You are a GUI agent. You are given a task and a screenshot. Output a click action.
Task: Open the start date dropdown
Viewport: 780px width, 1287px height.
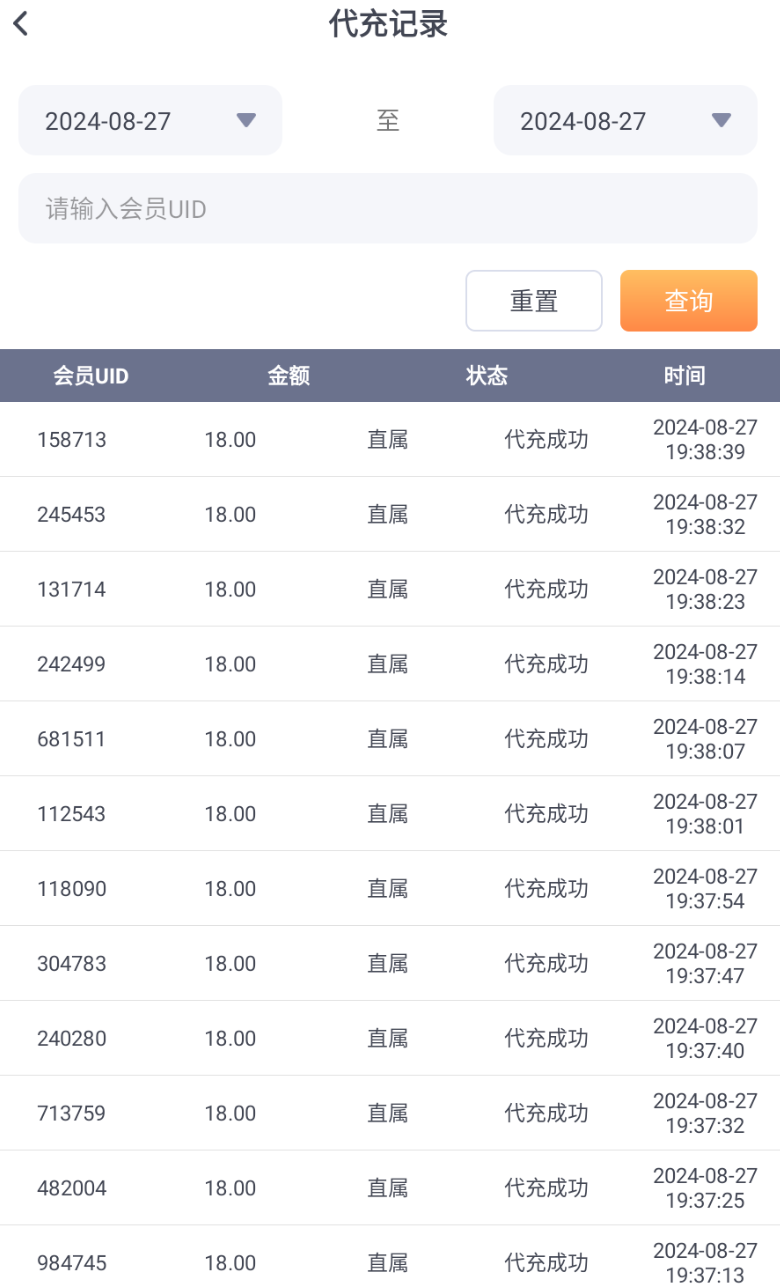pyautogui.click(x=150, y=121)
